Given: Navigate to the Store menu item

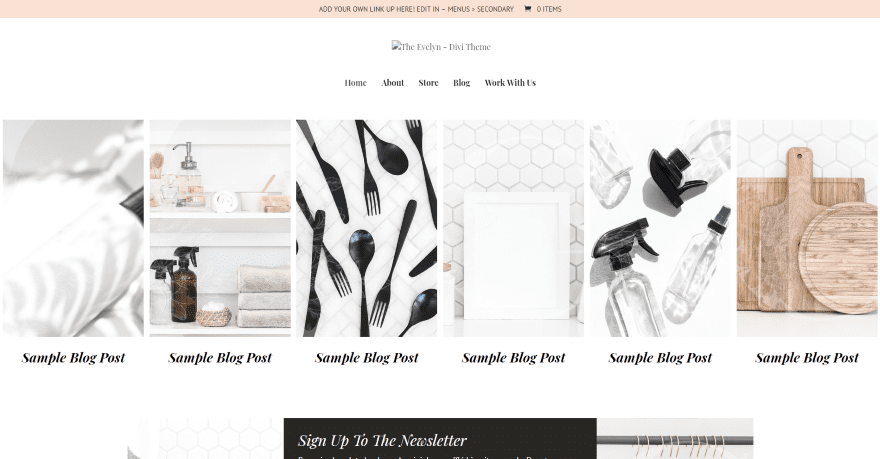Looking at the screenshot, I should coord(428,82).
